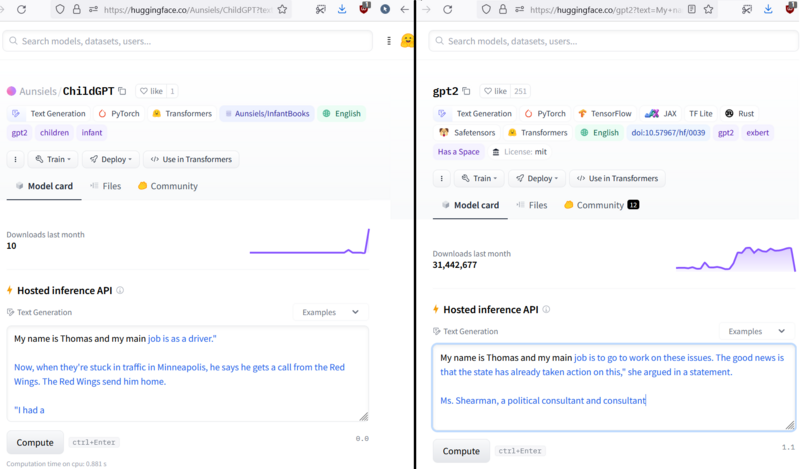This screenshot has height=469, width=800.
Task: Click children tag on ChildGPT page
Action: tap(54, 132)
